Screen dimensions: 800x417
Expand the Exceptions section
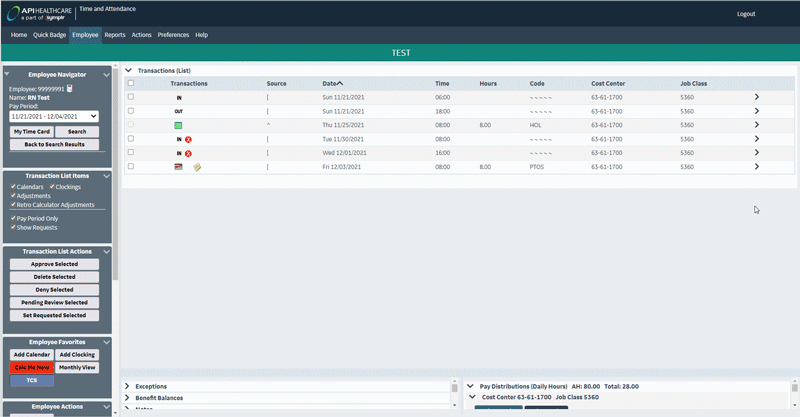pos(127,386)
